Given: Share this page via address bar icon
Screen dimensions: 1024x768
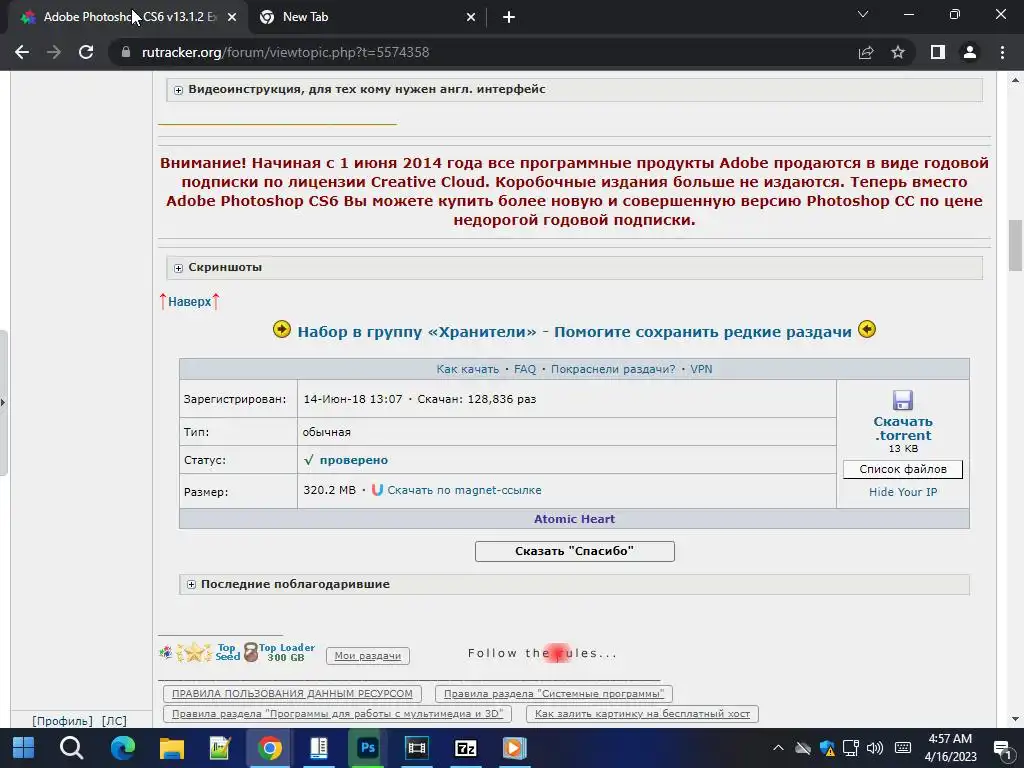Looking at the screenshot, I should coord(866,52).
